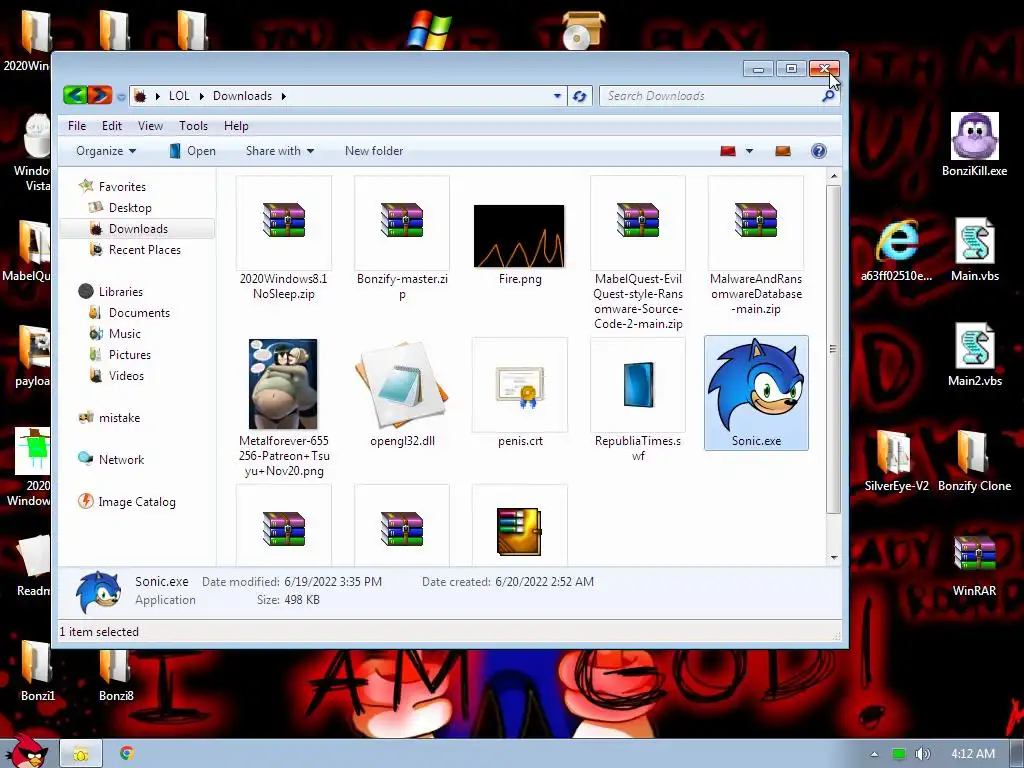
Task: Select the opengl32.dll file icon
Action: [402, 385]
